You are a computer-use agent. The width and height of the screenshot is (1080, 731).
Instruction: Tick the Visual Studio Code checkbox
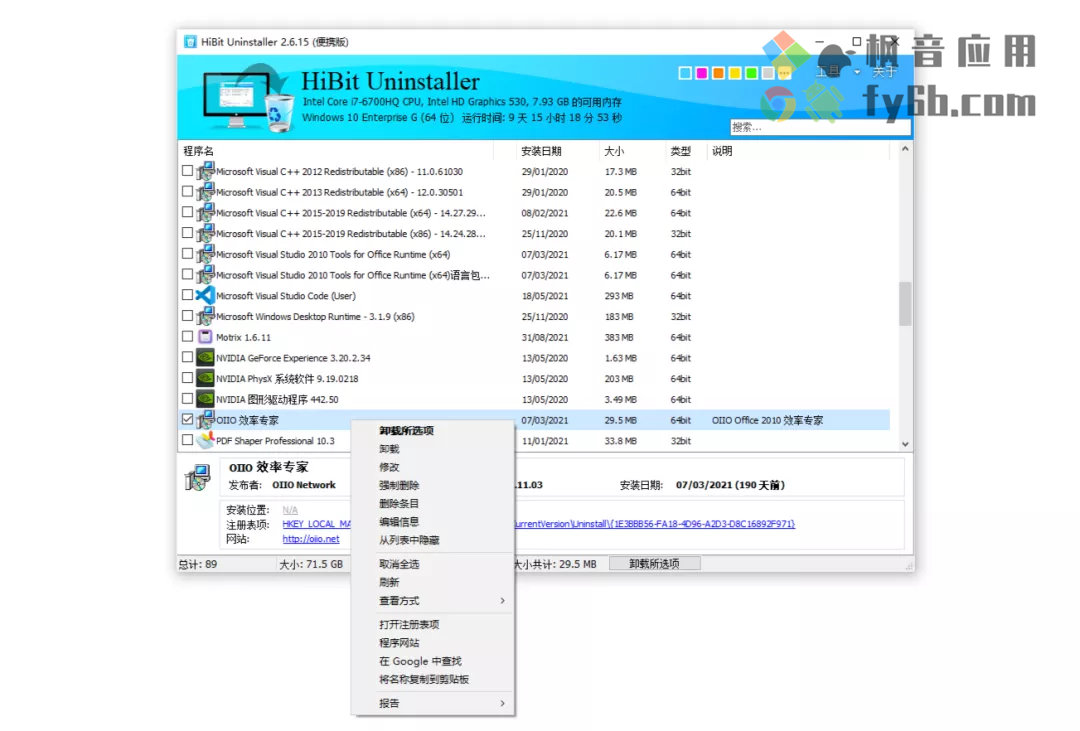click(x=187, y=295)
